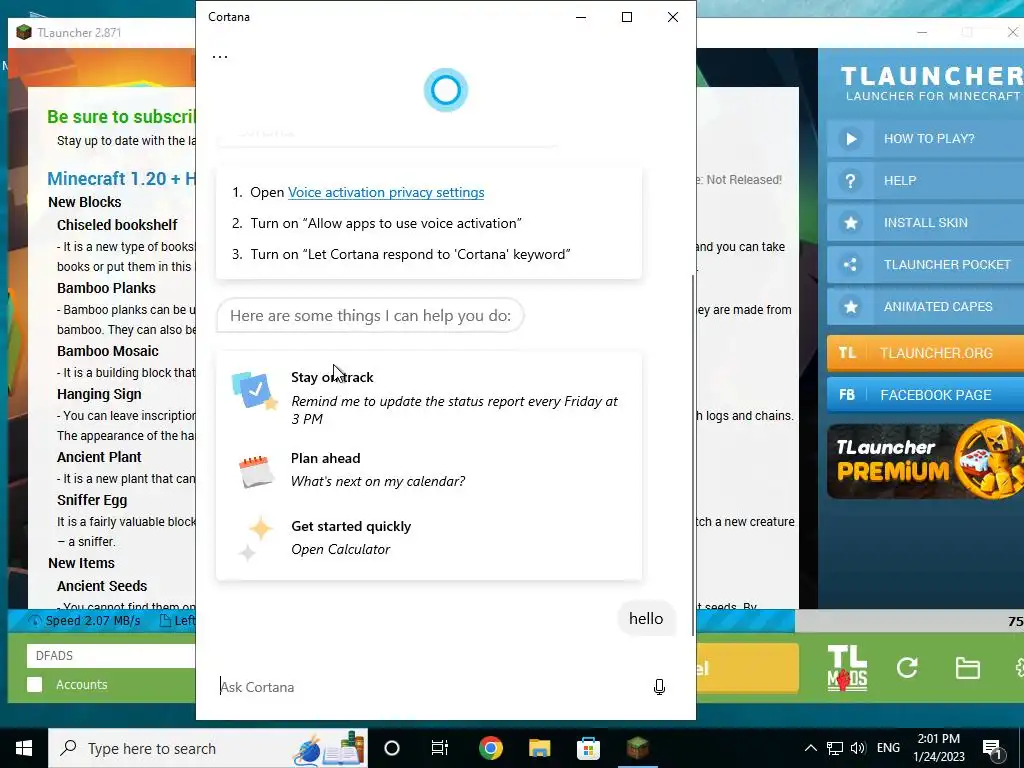Click the Chiseled bookshelf heading in TLauncher
This screenshot has width=1024, height=768.
[x=117, y=225]
